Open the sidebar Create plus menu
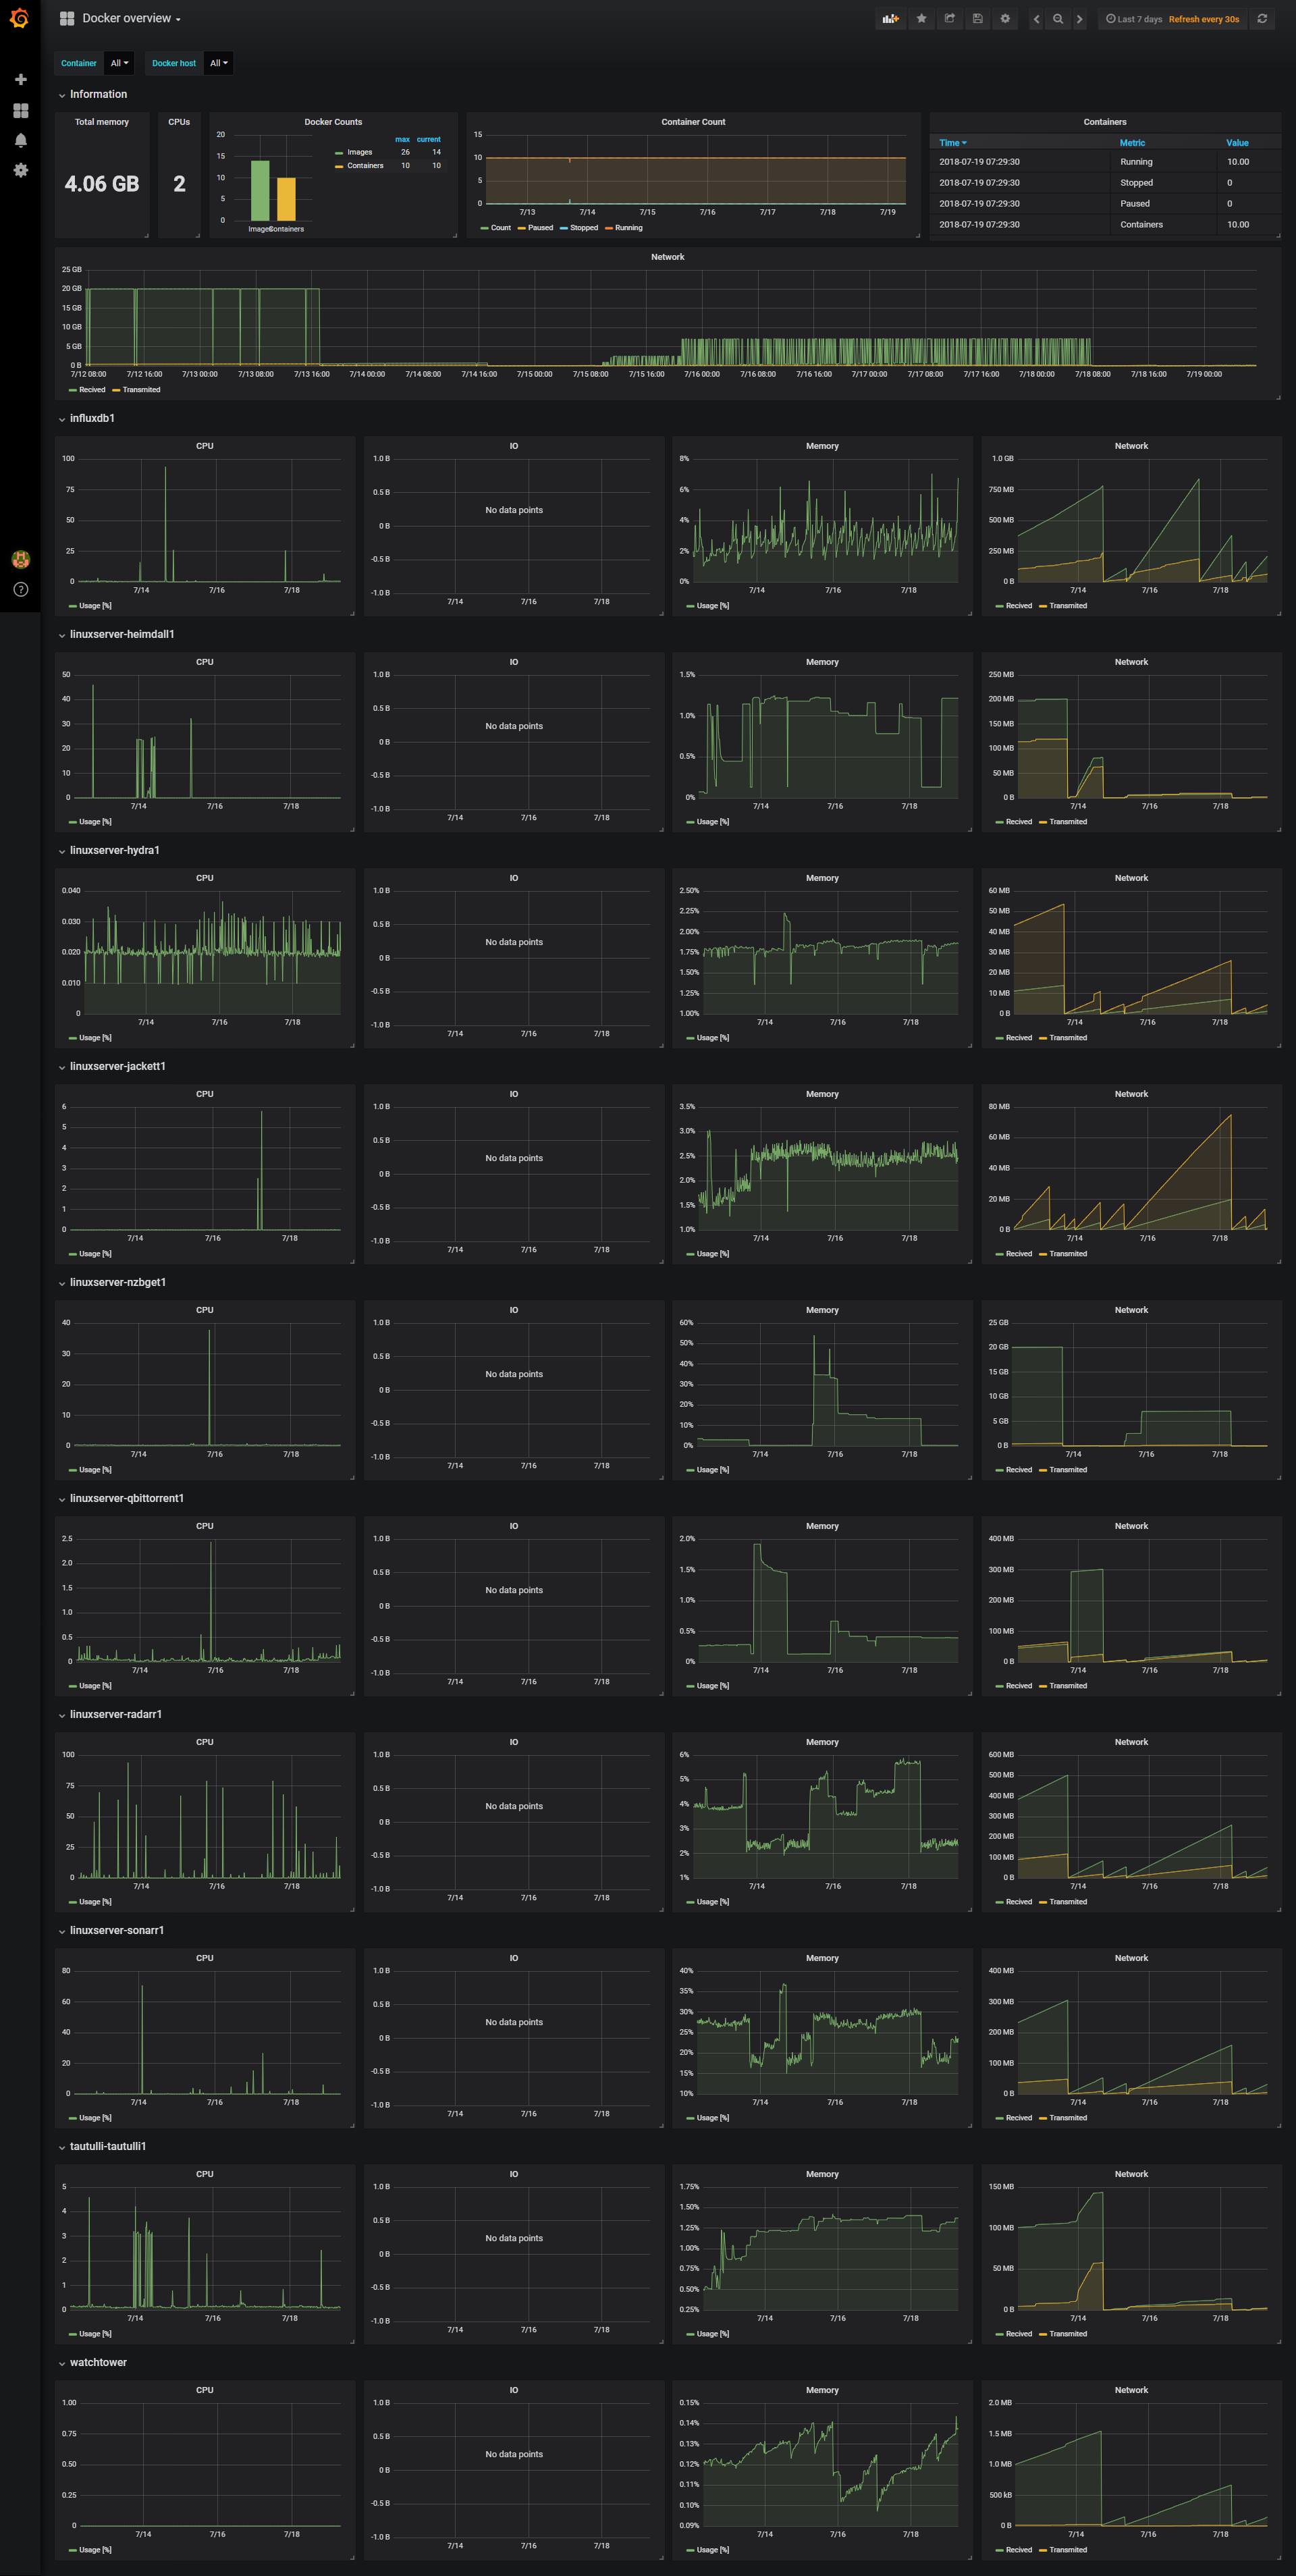The width and height of the screenshot is (1296, 2576). 20,79
